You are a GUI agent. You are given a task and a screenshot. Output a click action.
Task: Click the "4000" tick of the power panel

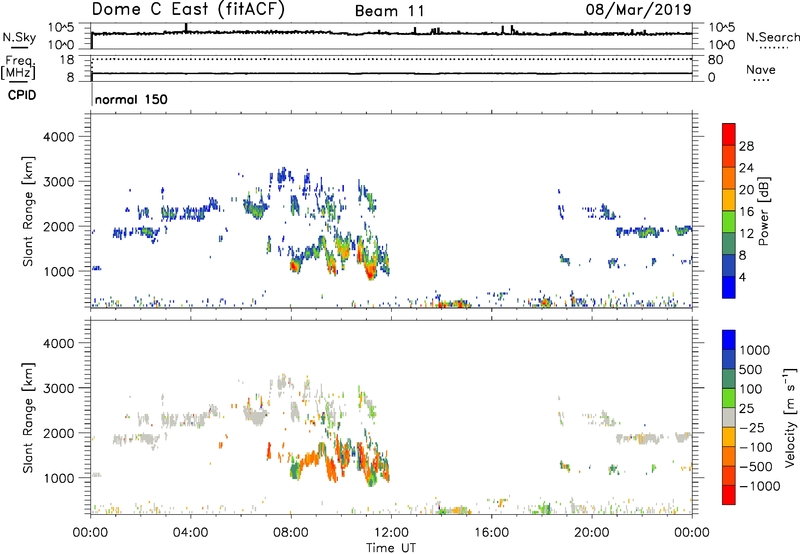tap(58, 137)
